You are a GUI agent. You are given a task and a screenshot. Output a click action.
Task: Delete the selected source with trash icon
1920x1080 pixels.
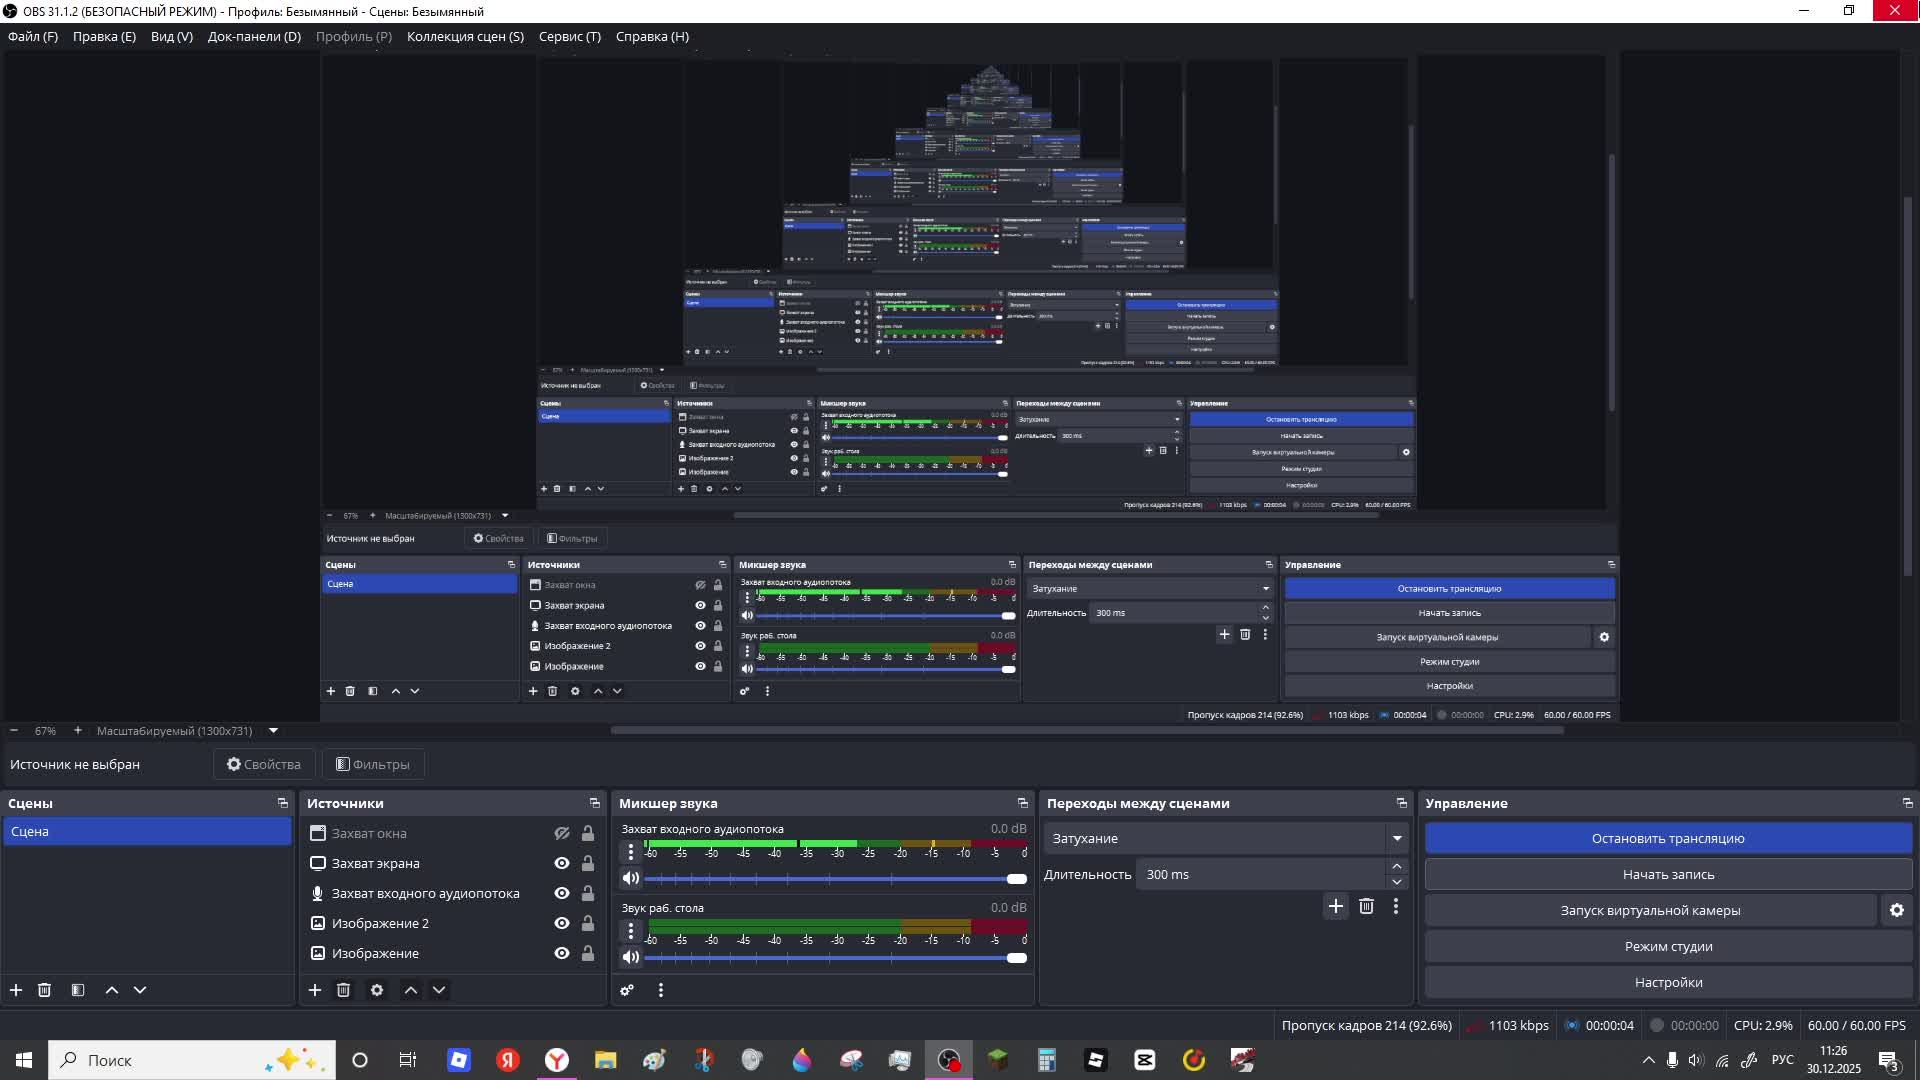(x=343, y=990)
